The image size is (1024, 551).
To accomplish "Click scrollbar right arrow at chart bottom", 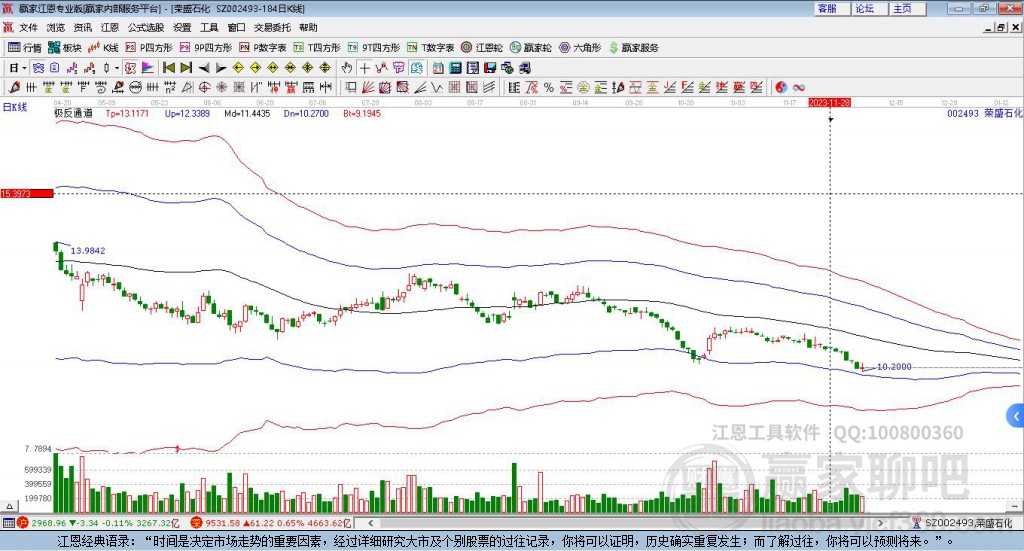I will (x=880, y=523).
